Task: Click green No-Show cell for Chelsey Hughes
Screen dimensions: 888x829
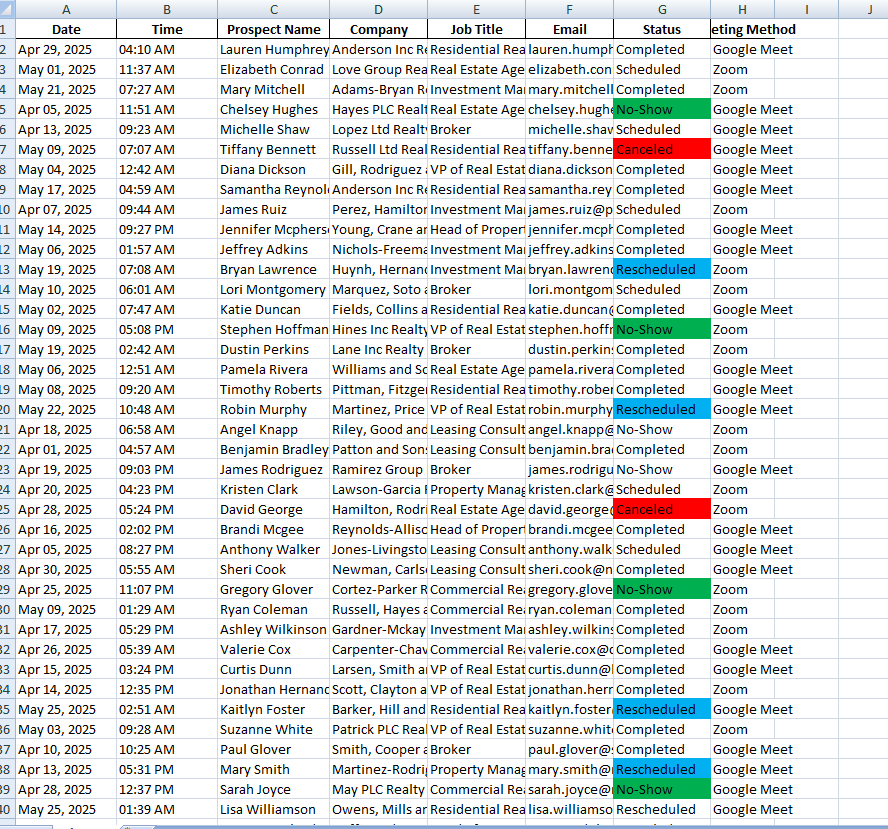Action: tap(662, 109)
